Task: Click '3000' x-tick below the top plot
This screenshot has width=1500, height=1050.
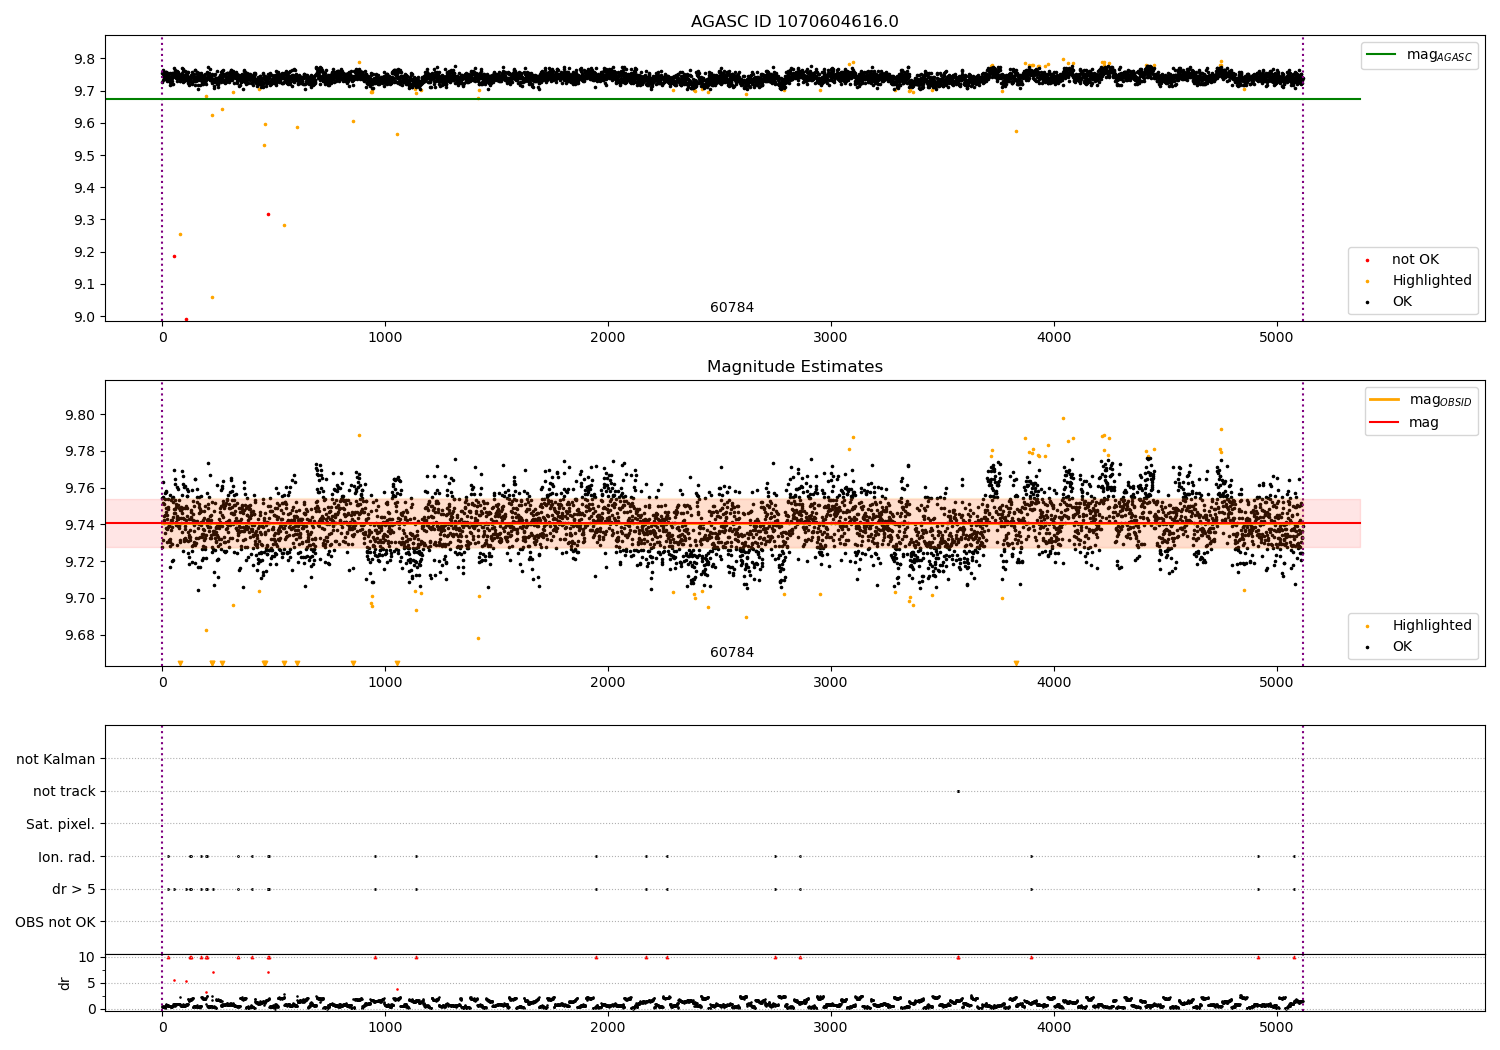Action: click(x=831, y=337)
